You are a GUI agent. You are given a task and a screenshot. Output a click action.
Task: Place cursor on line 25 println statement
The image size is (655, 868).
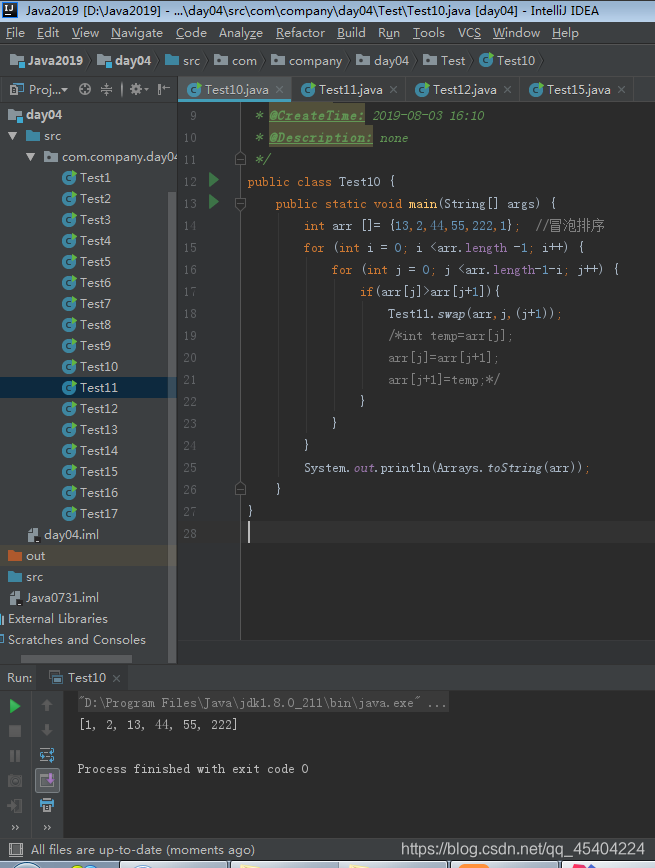coord(446,468)
